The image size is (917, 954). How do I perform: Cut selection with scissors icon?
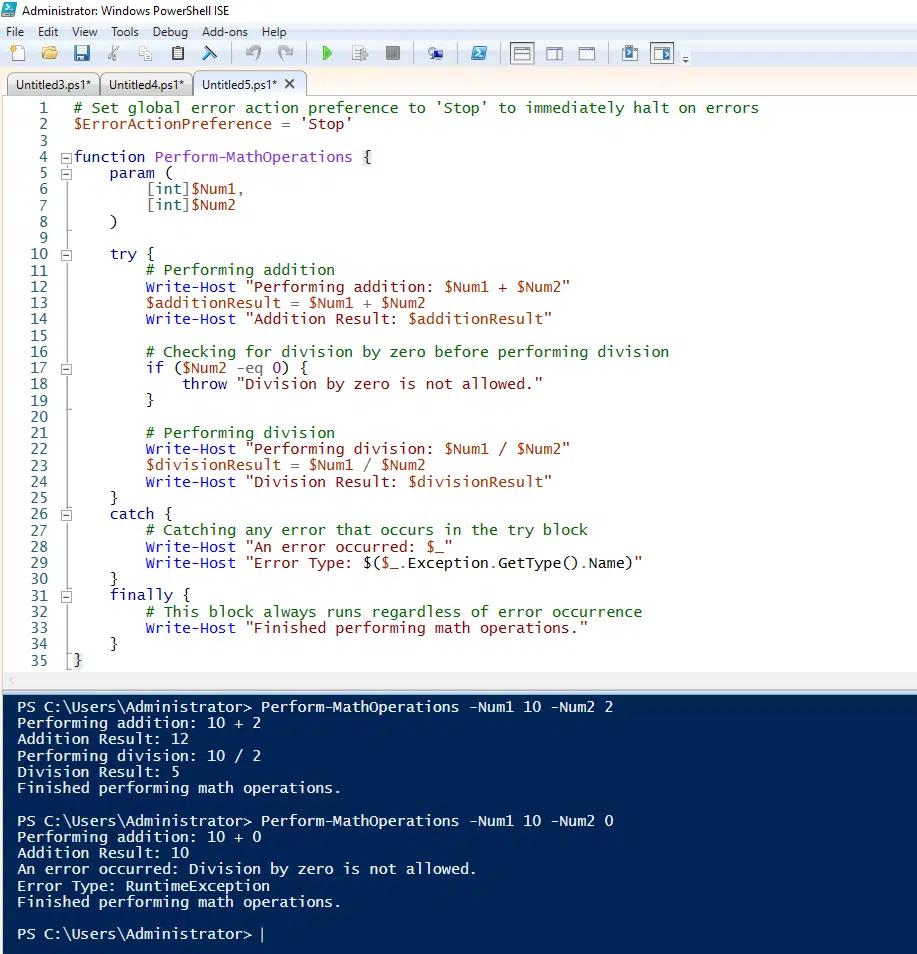pos(113,54)
